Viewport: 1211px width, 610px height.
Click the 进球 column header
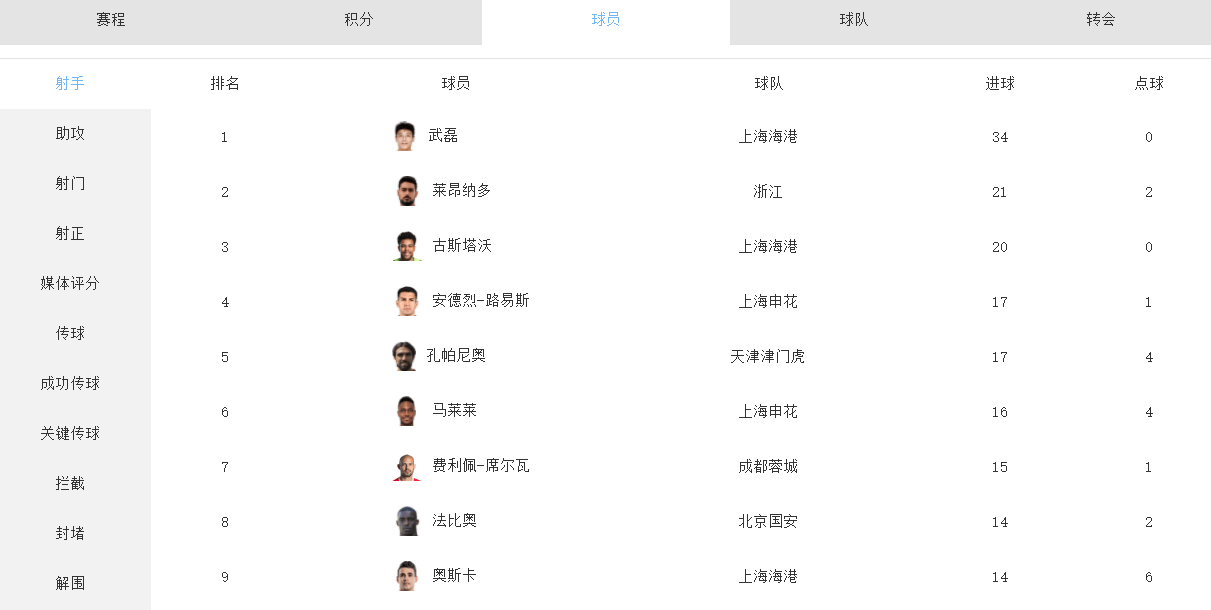[1000, 84]
